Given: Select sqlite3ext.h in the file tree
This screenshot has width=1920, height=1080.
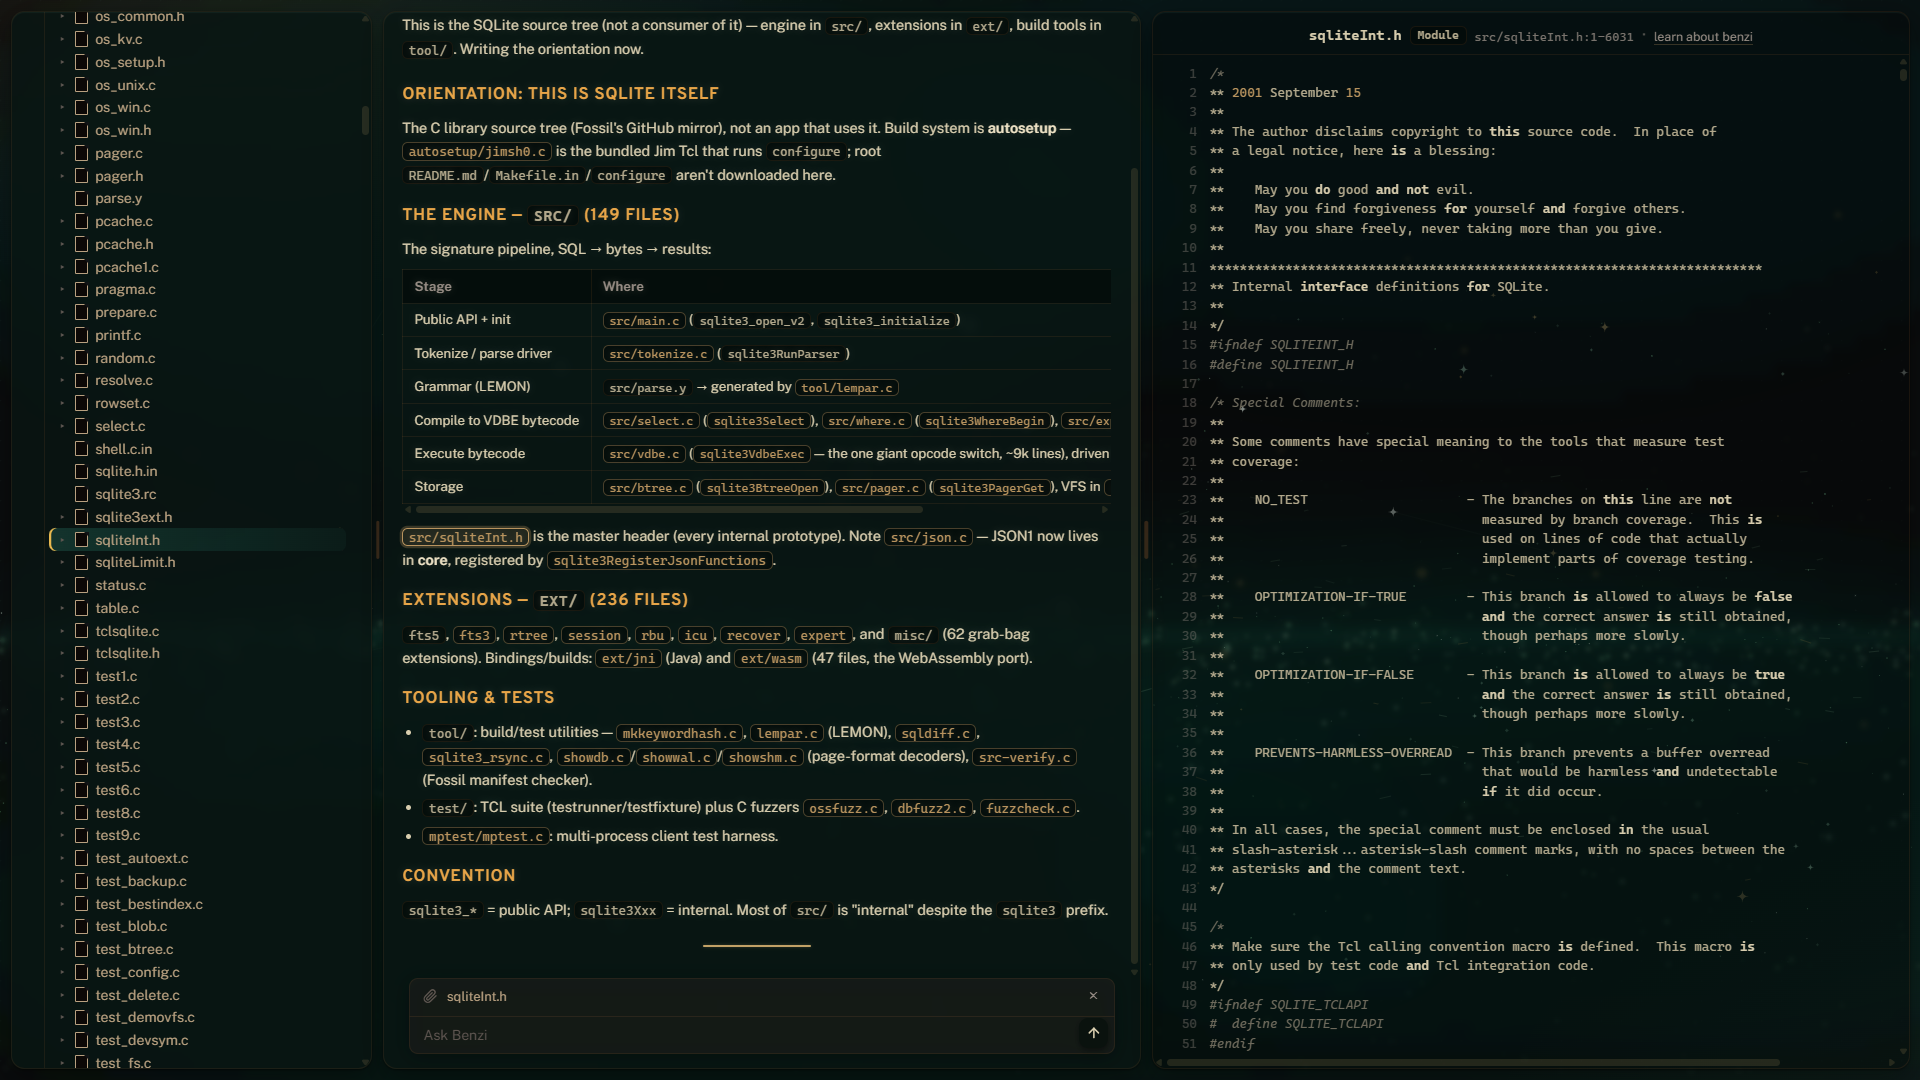Looking at the screenshot, I should pyautogui.click(x=134, y=517).
